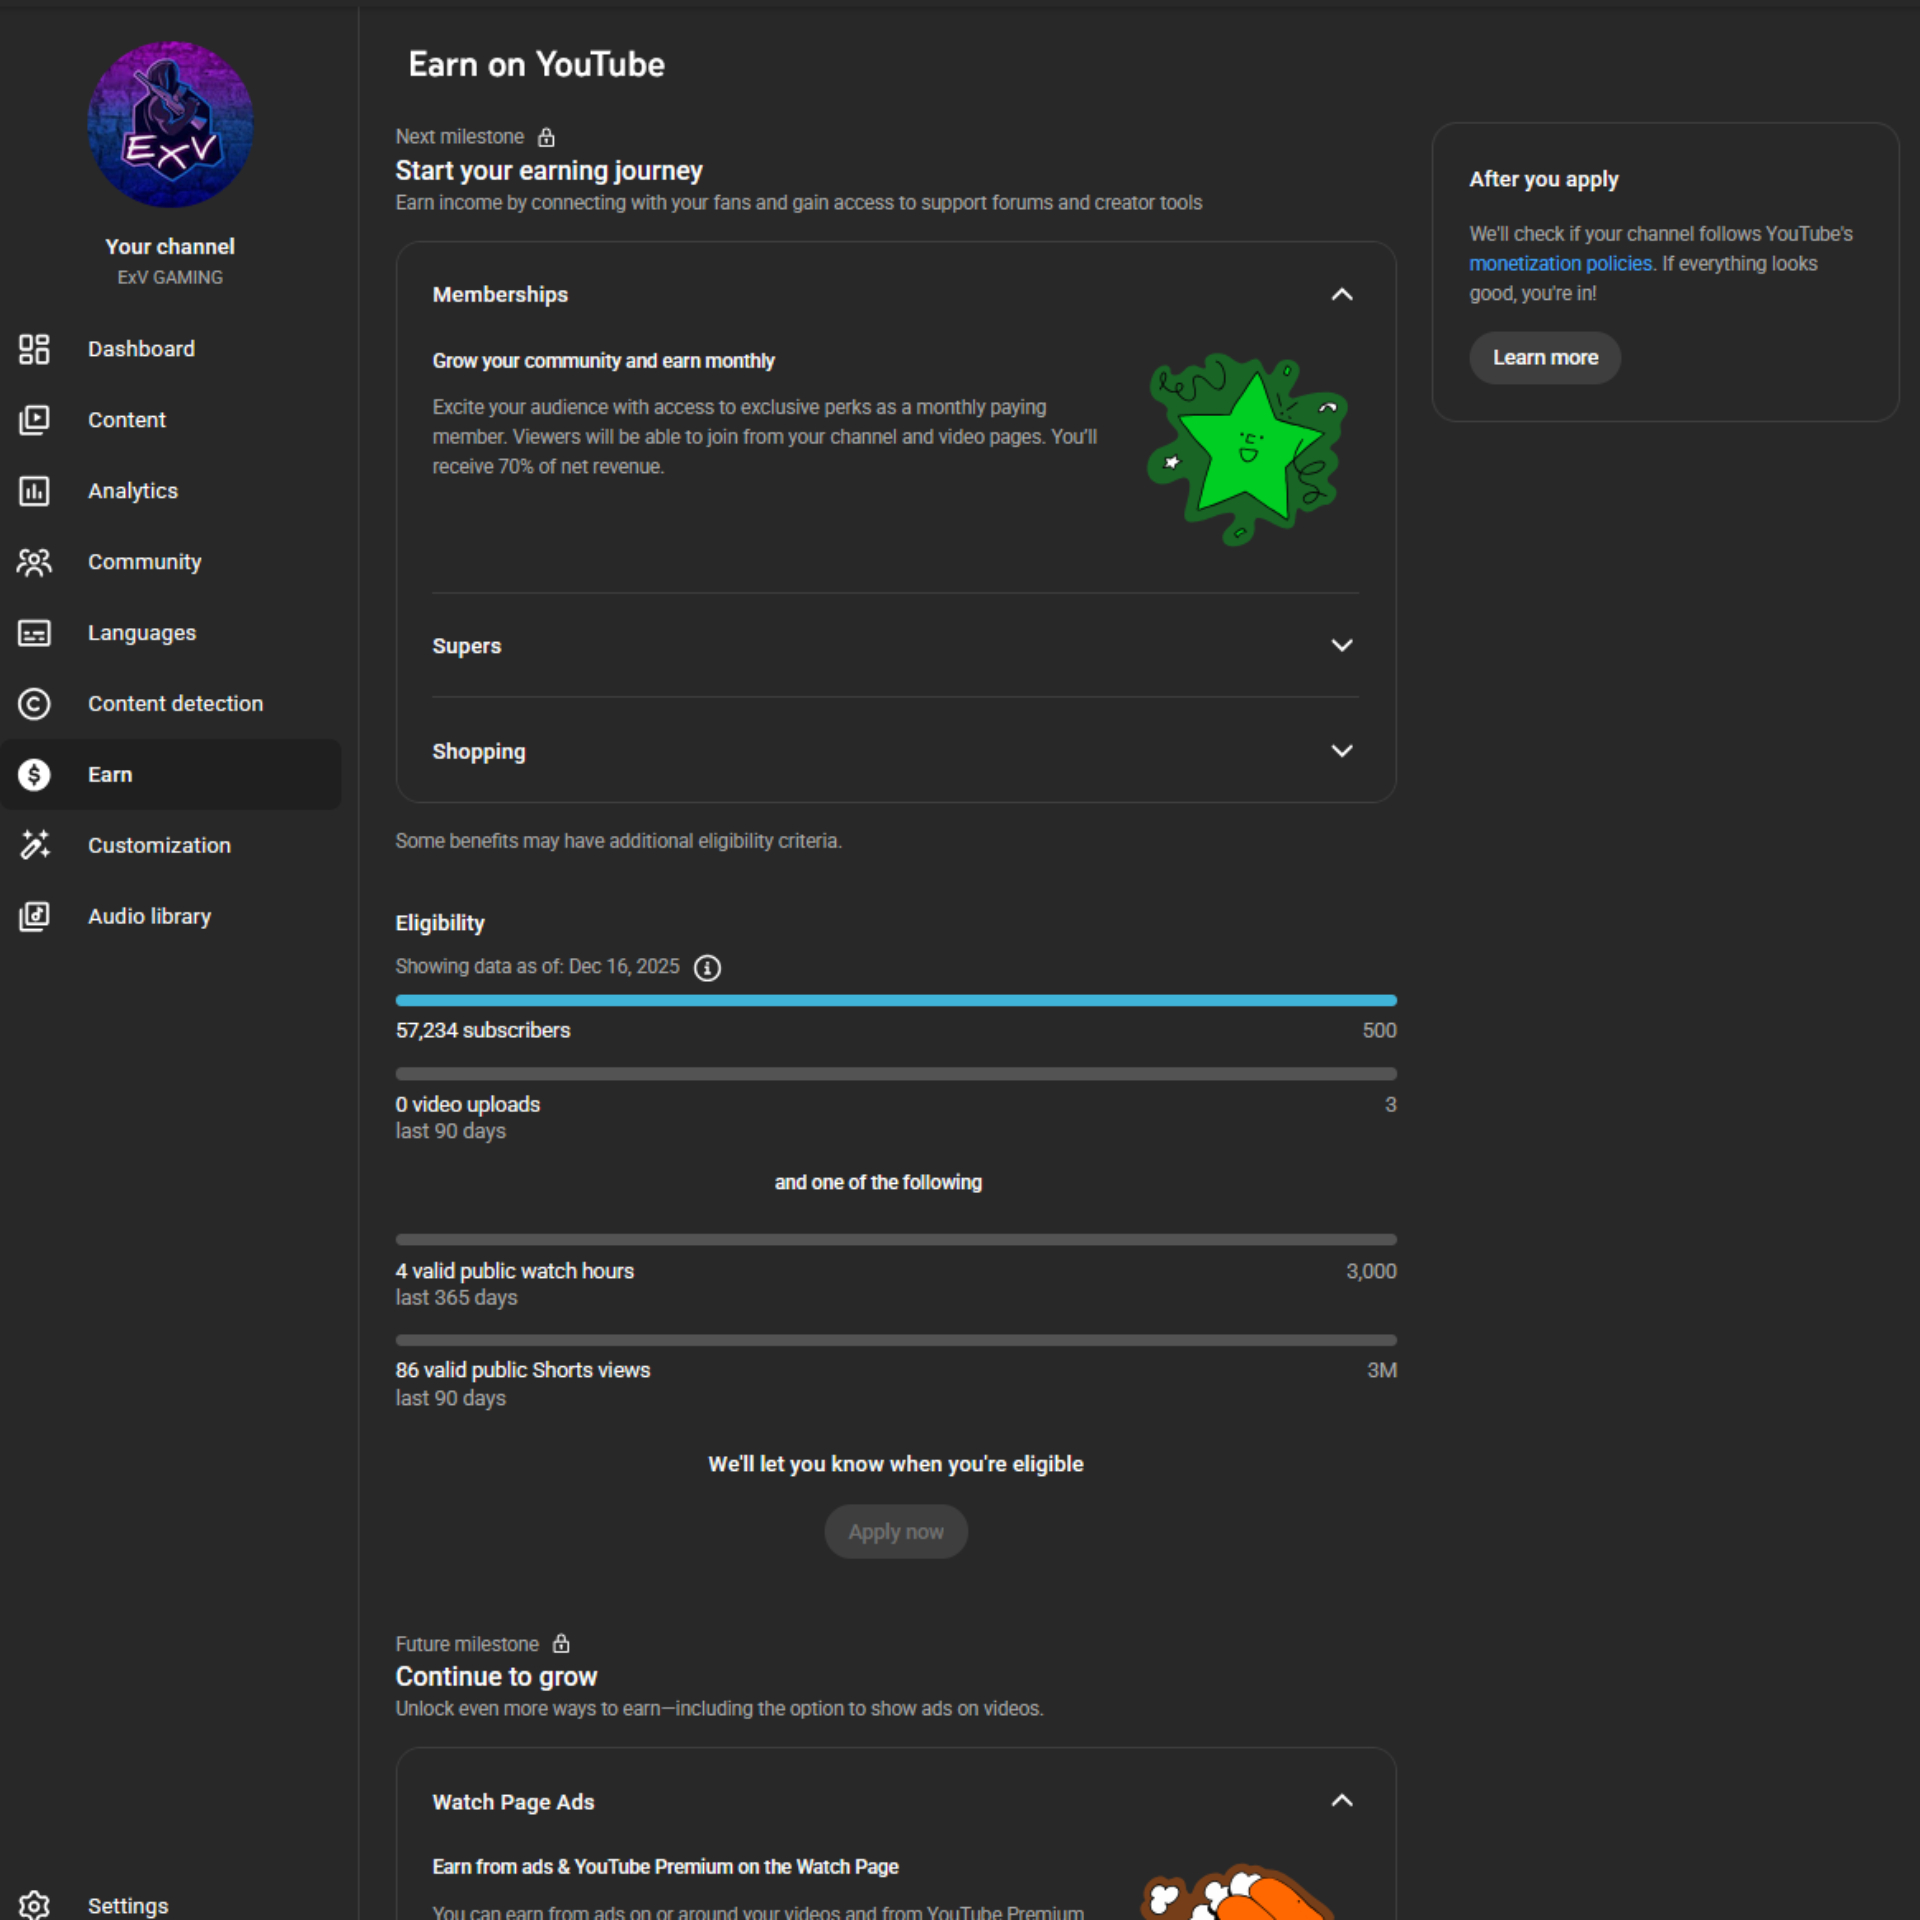Image resolution: width=1920 pixels, height=1920 pixels.
Task: Click the Customization magic wand icon
Action: coord(34,845)
